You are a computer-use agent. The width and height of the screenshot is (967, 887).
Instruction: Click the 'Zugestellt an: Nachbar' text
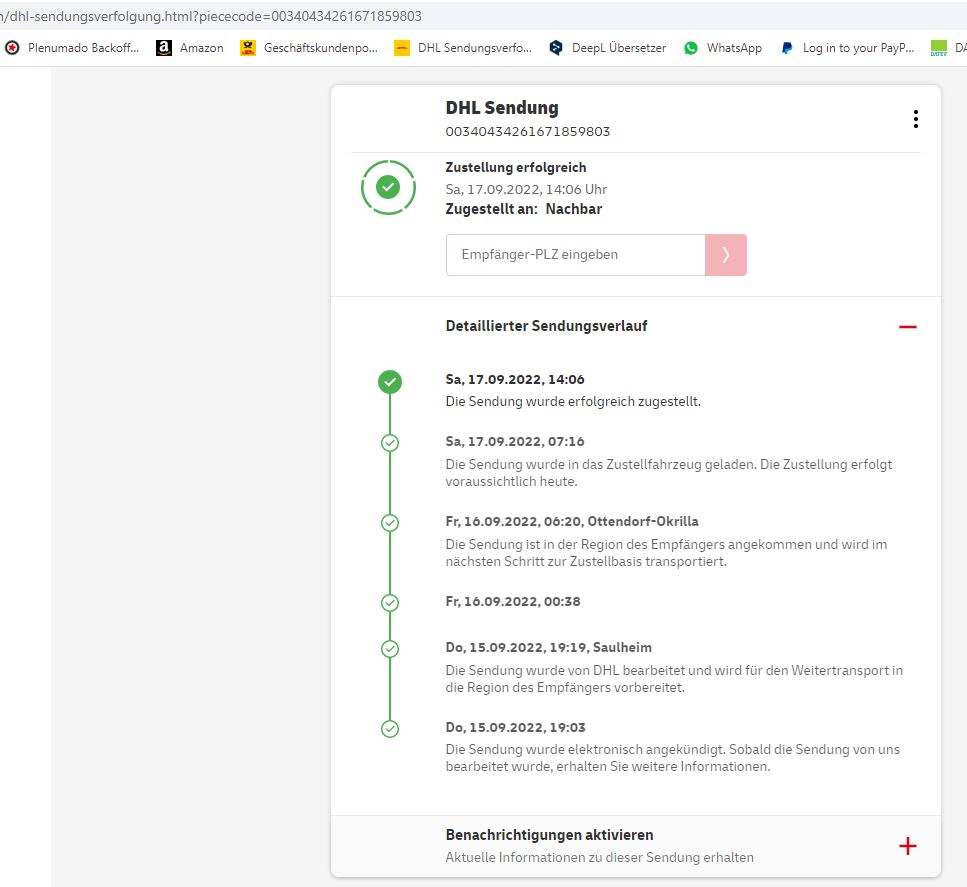524,209
